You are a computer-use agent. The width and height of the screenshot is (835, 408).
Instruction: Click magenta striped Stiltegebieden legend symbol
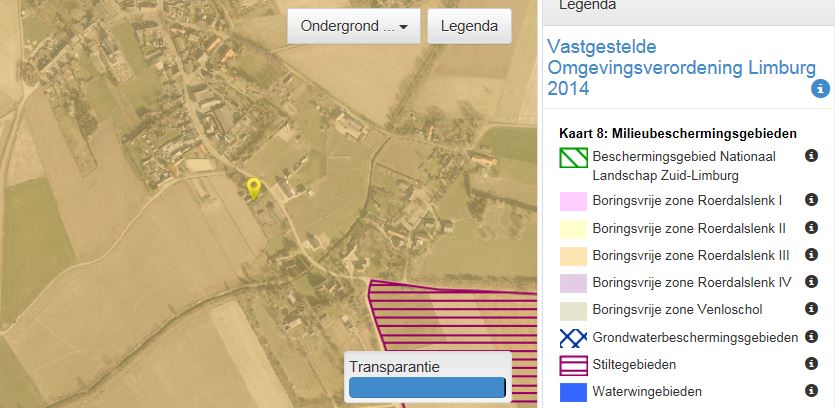pyautogui.click(x=574, y=365)
